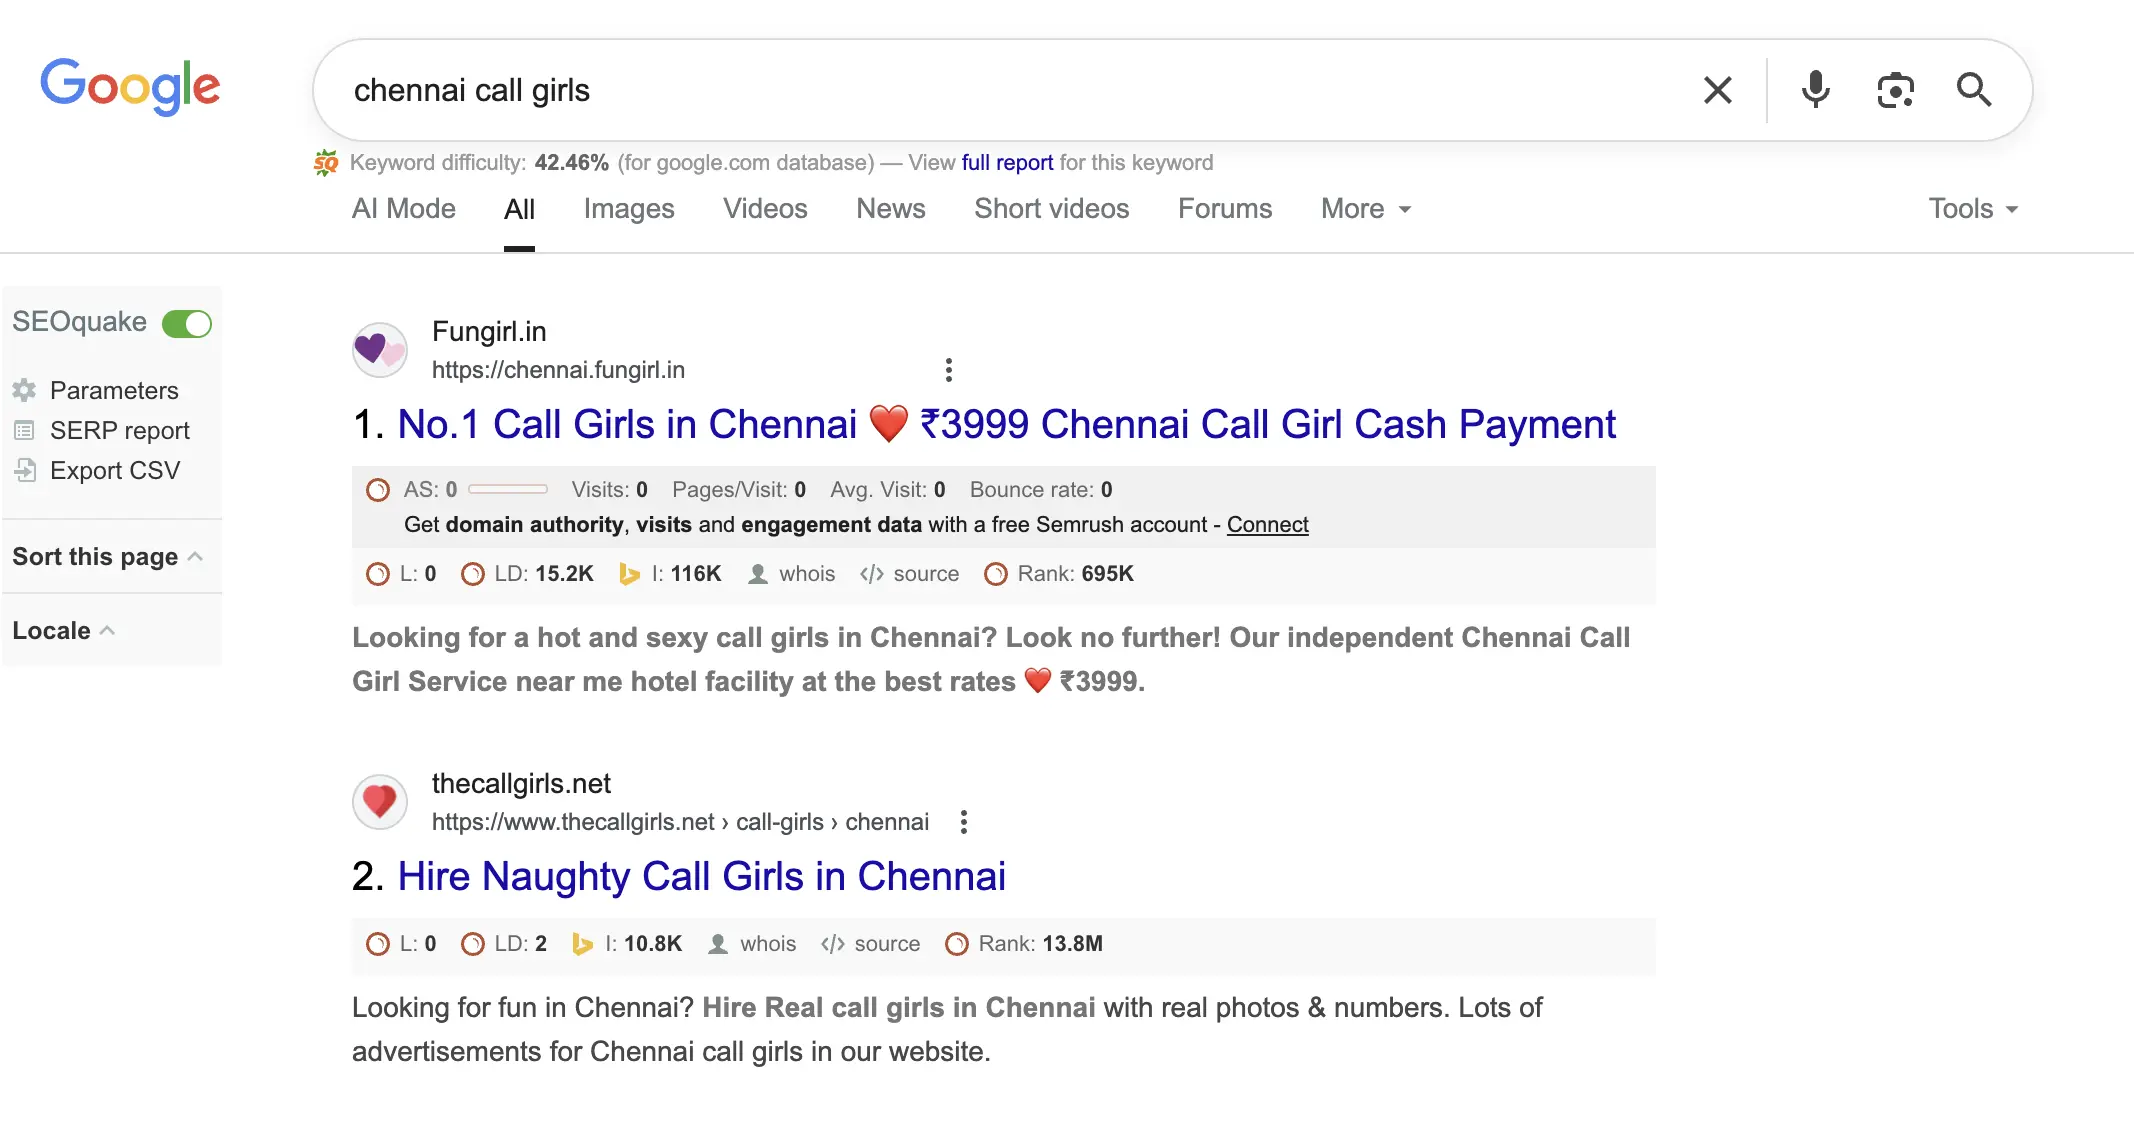Viewport: 2134px width, 1130px height.
Task: Expand the More search filters dropdown
Action: [1366, 209]
